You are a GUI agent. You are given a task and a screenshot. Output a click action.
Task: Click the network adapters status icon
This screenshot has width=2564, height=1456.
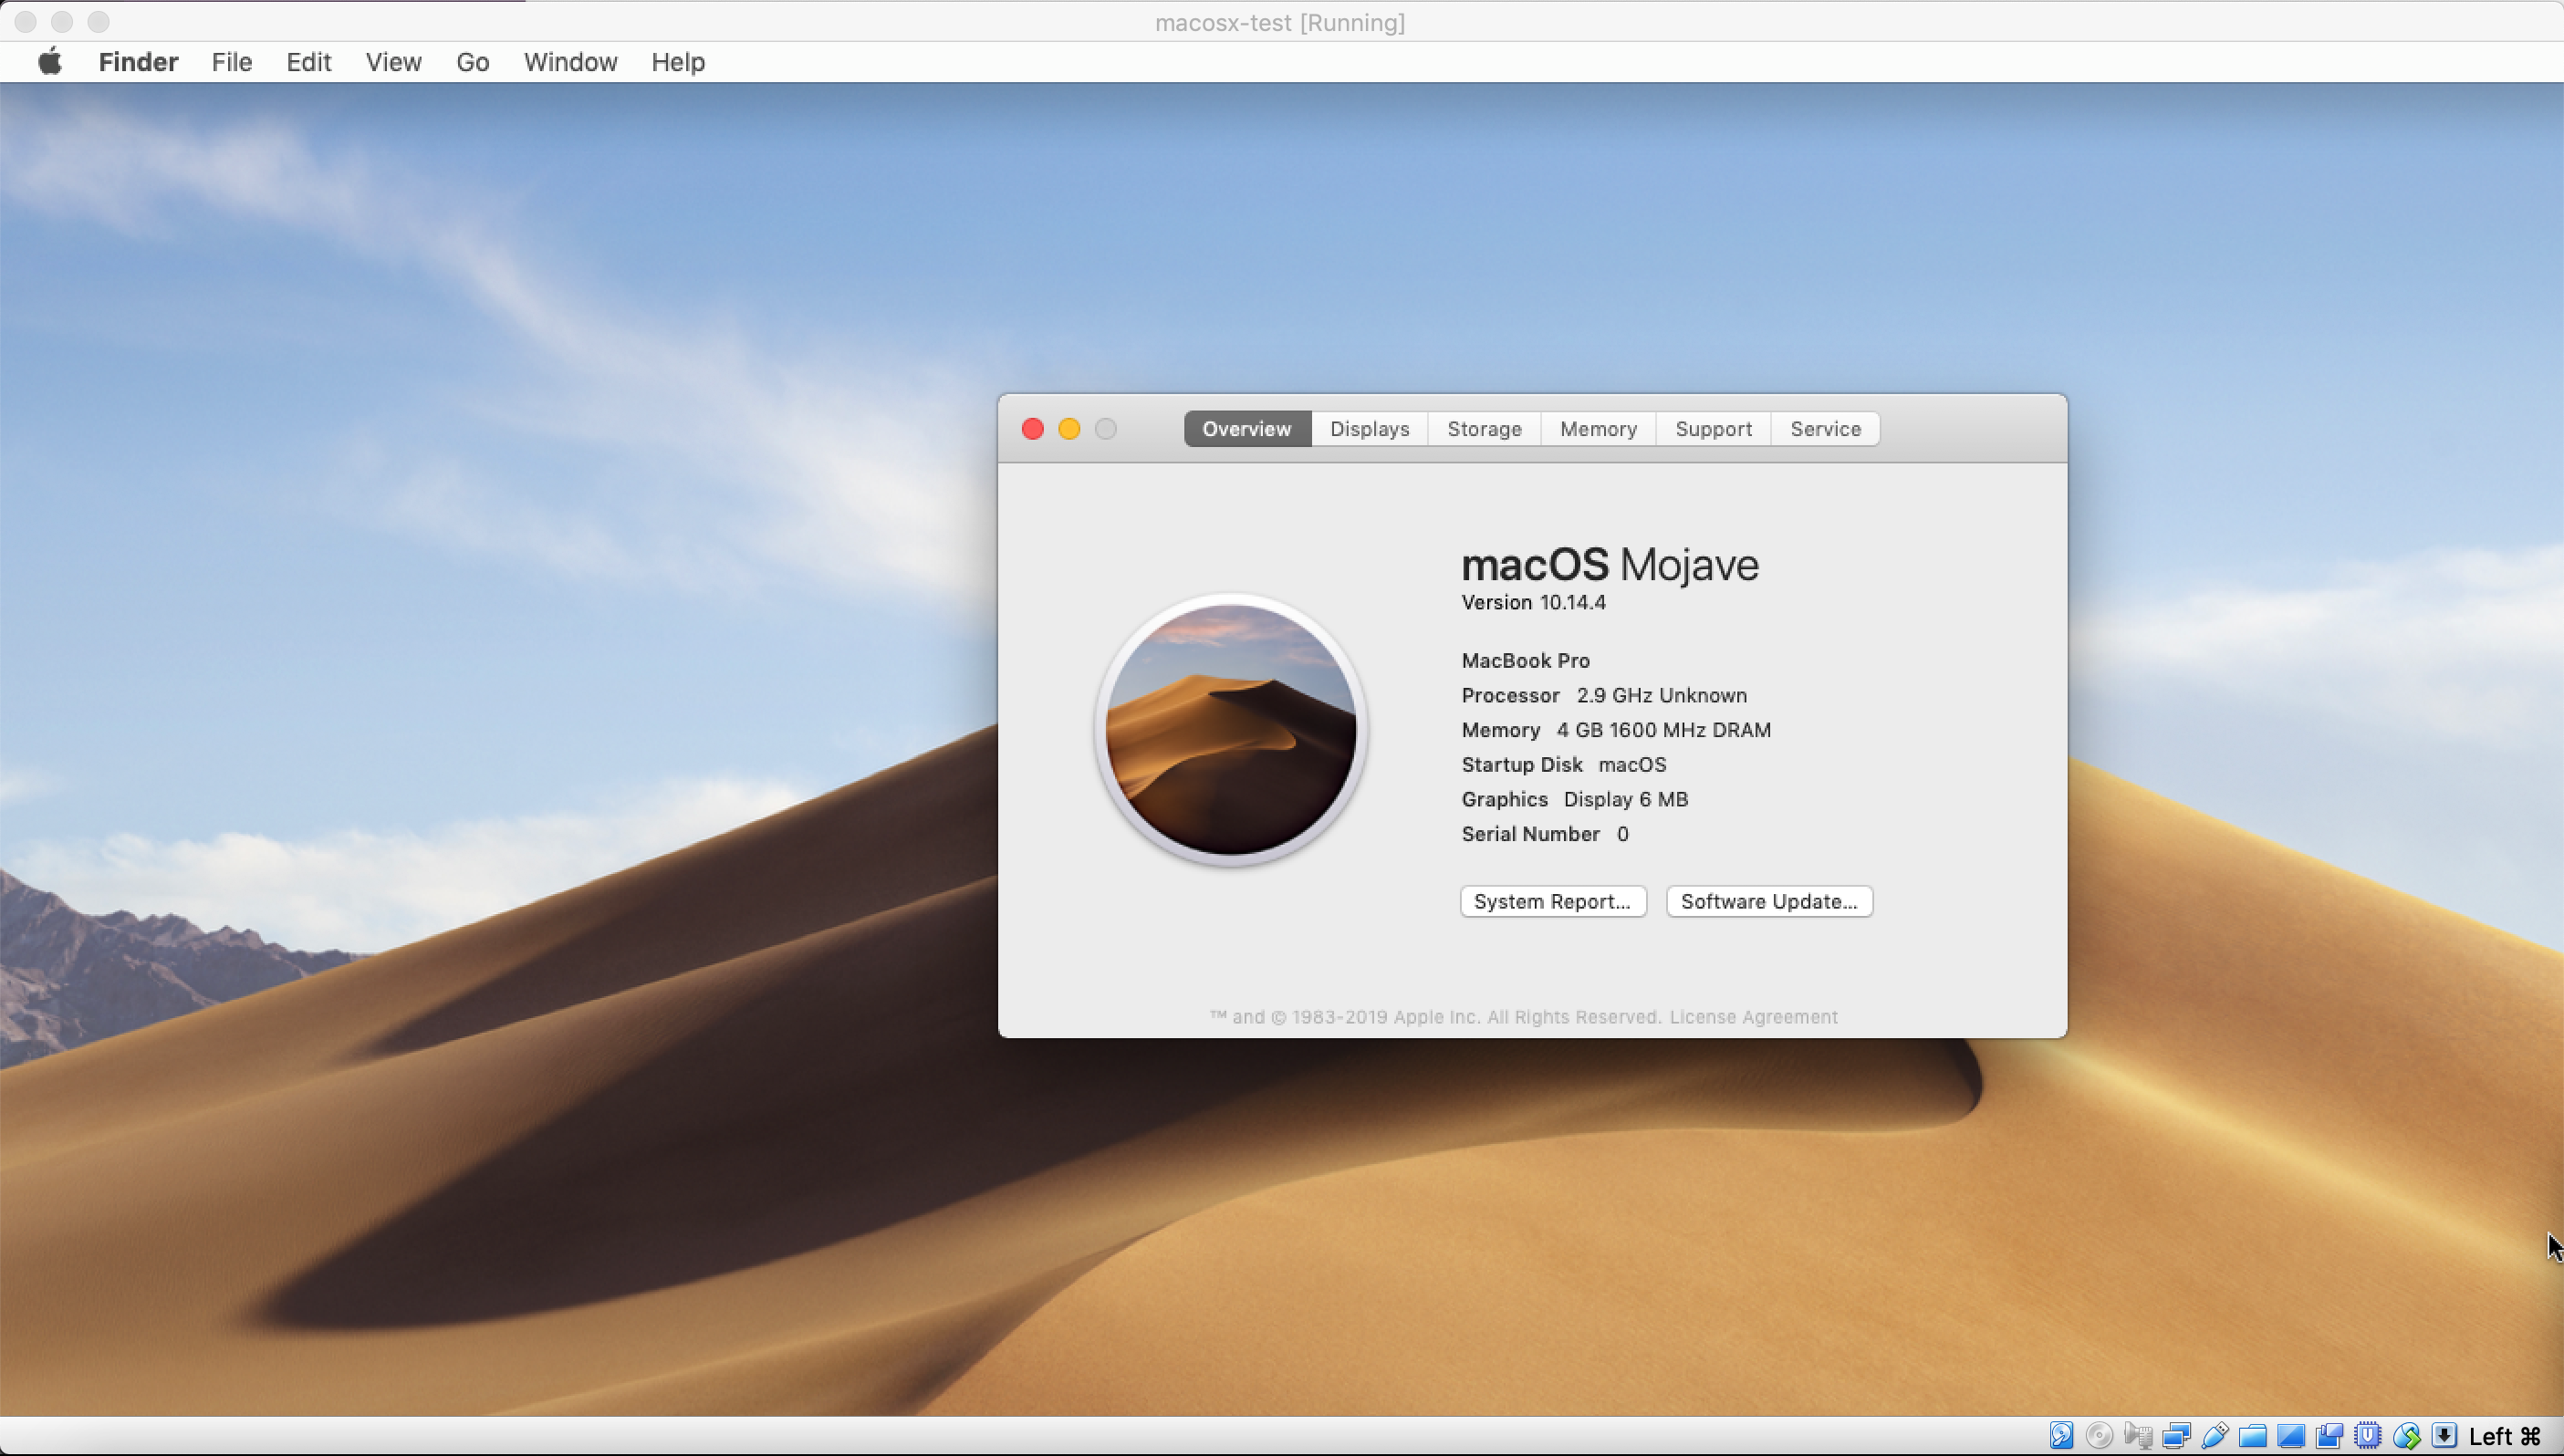click(2176, 1436)
